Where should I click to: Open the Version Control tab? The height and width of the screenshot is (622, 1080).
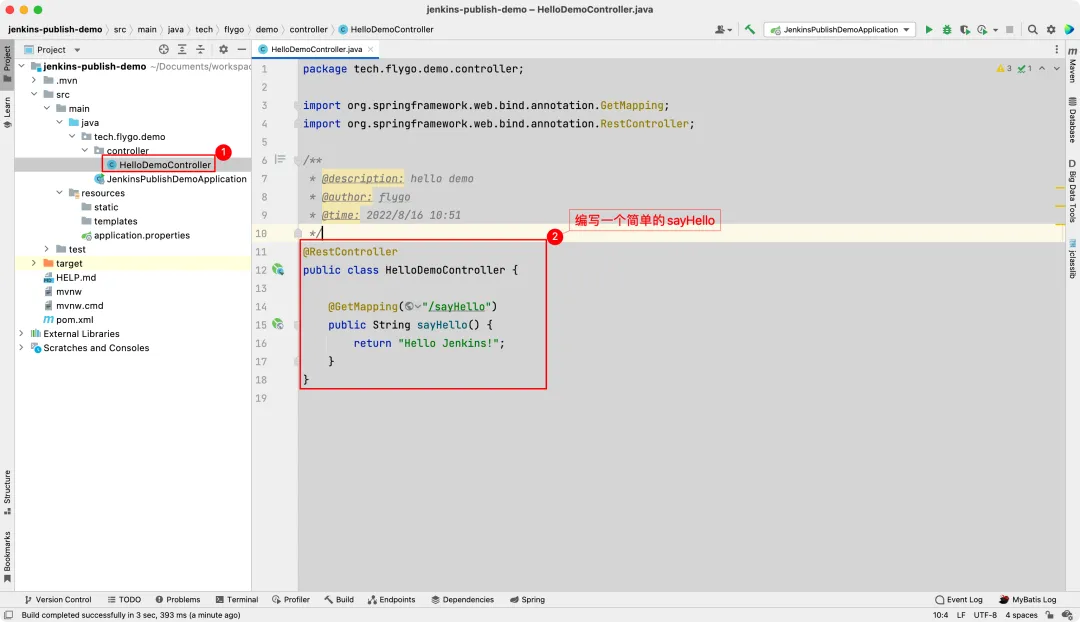57,600
